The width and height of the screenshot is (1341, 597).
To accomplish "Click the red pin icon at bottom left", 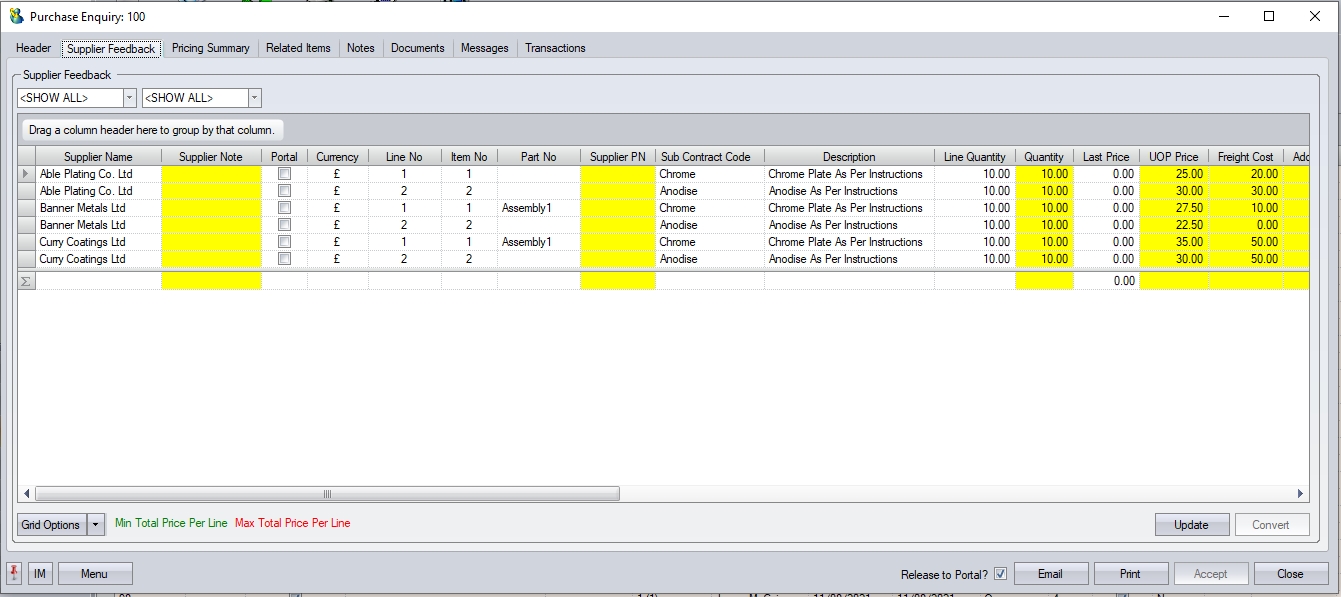I will (x=14, y=573).
